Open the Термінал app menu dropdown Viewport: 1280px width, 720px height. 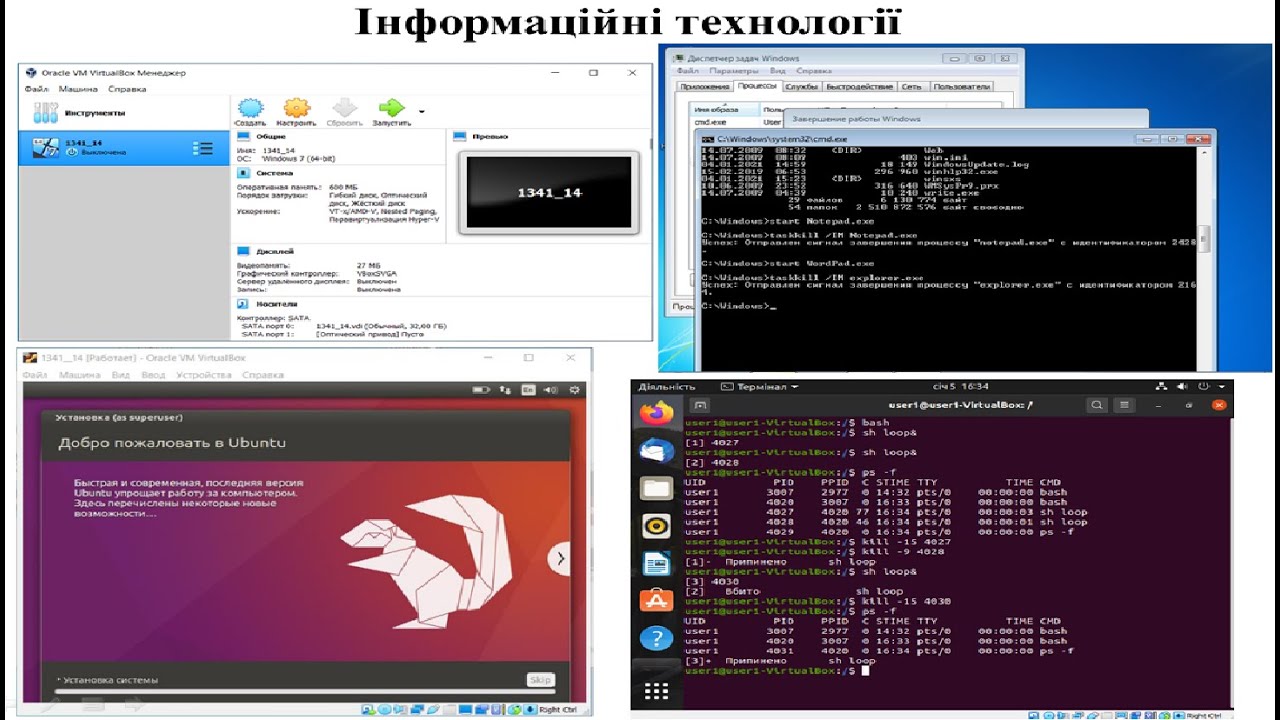760,387
